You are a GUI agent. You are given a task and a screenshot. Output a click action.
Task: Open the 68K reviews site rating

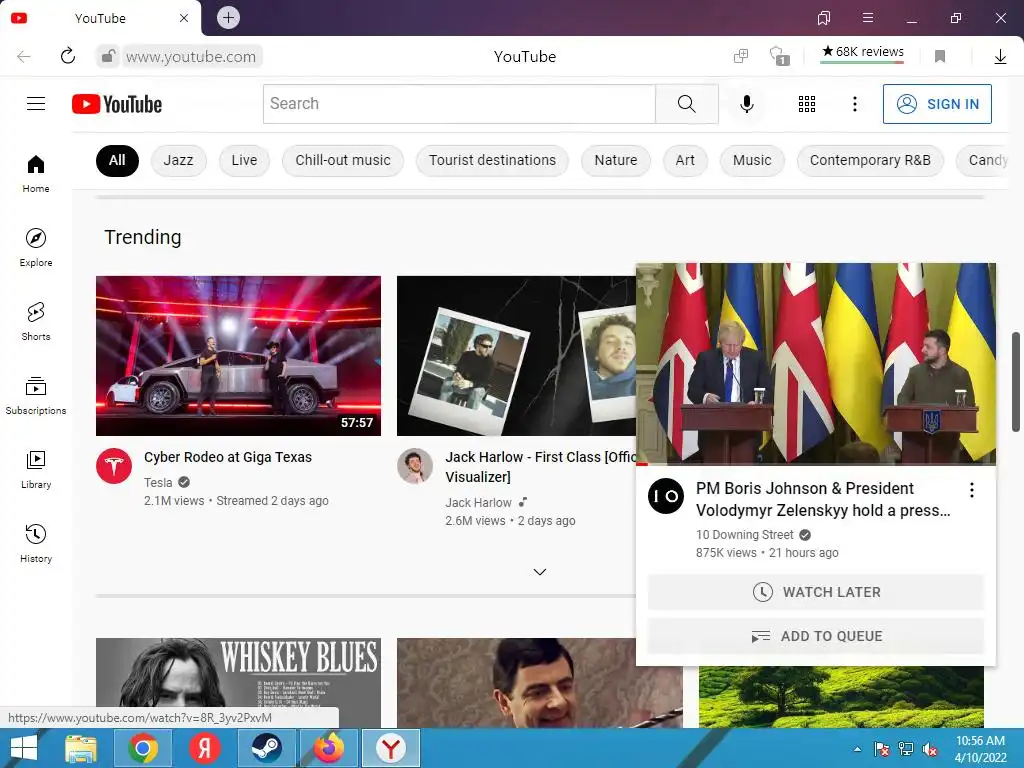(862, 52)
